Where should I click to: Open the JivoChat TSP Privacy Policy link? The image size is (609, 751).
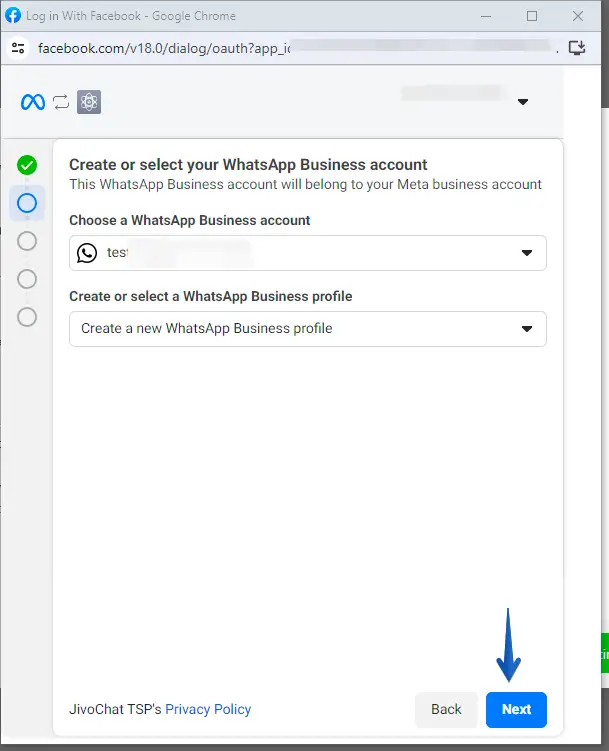click(x=208, y=709)
